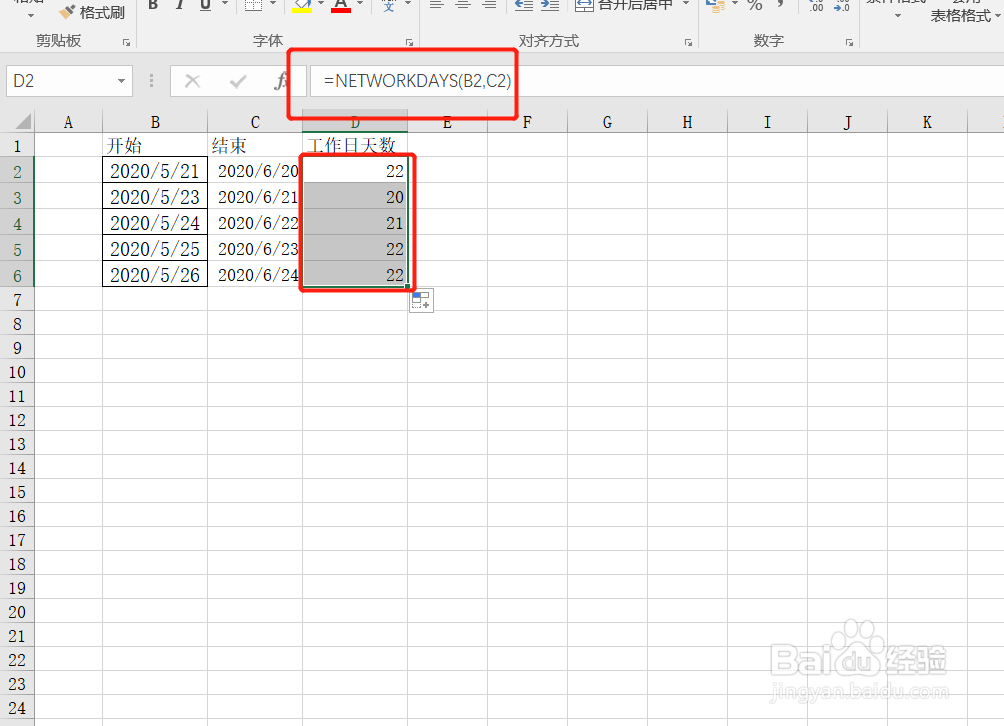Decrease indent

point(524,5)
